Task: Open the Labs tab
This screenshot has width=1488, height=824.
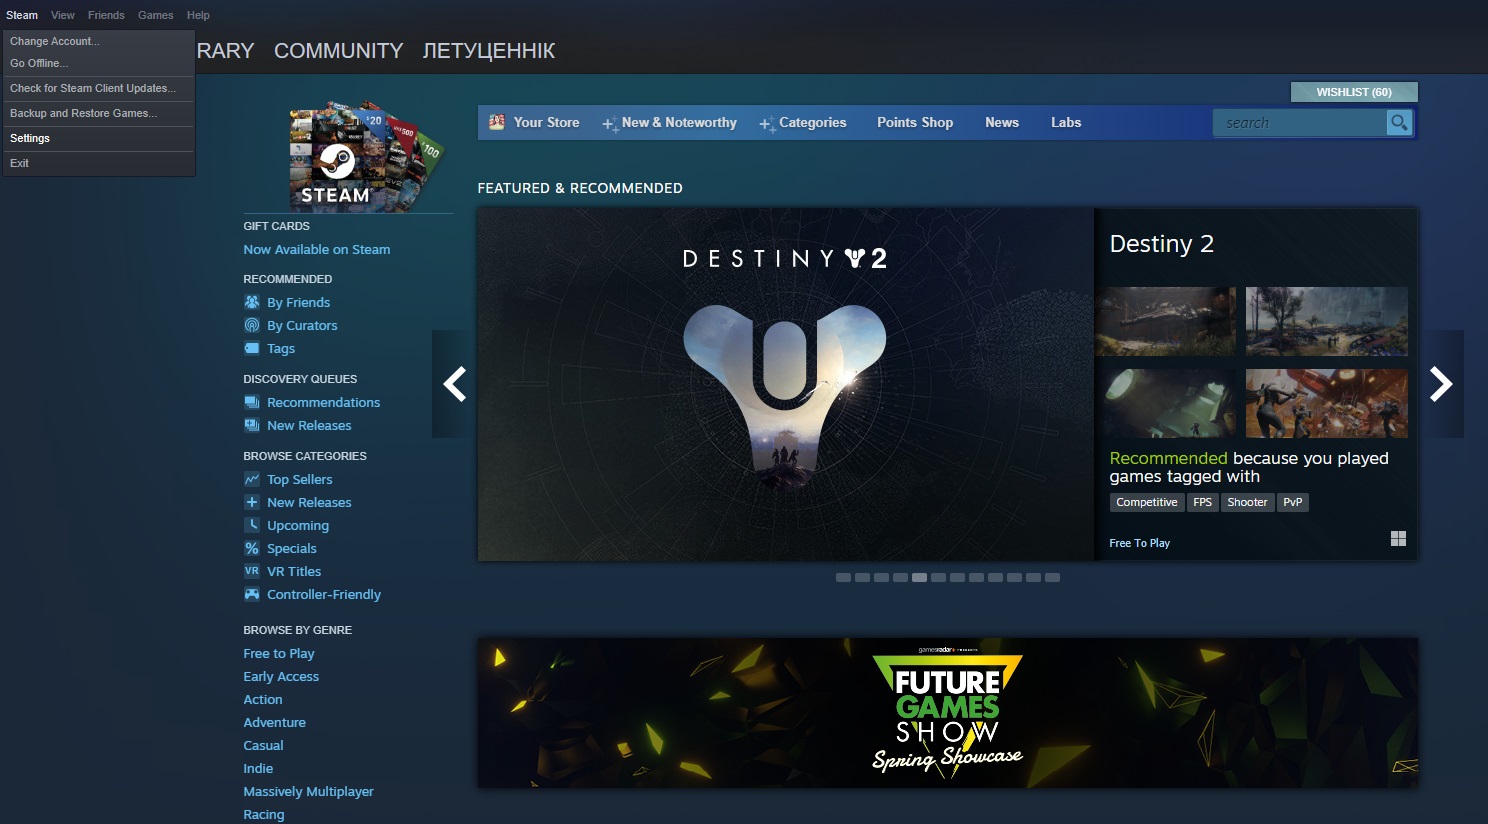Action: coord(1066,122)
